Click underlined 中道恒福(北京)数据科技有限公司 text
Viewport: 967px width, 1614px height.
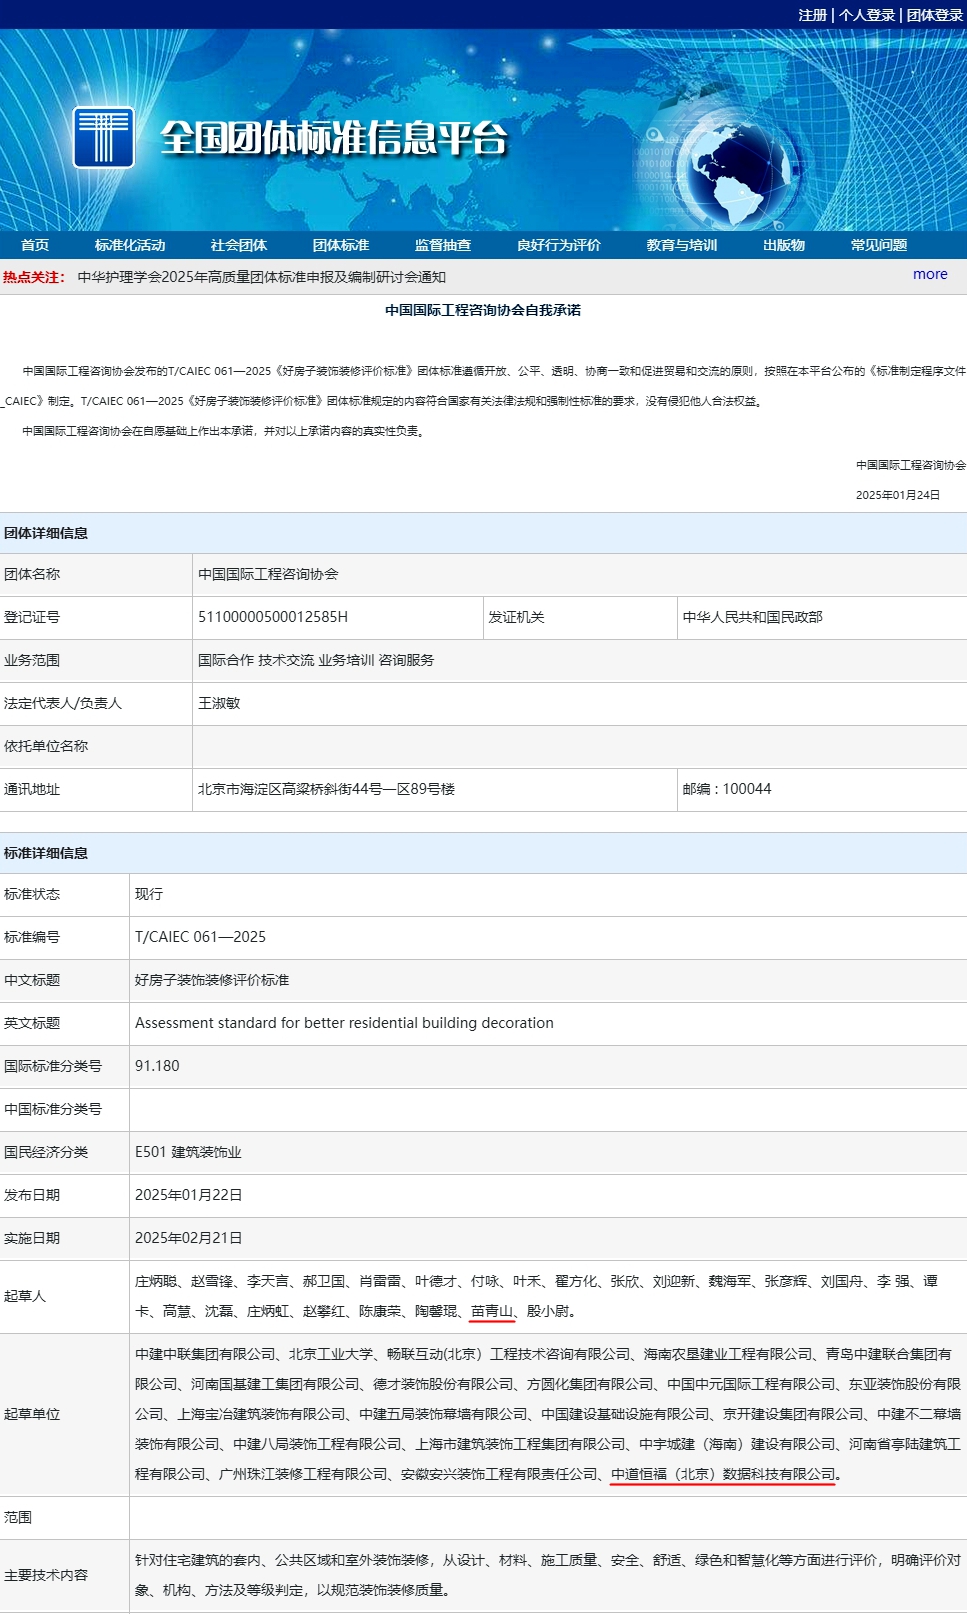point(723,1474)
